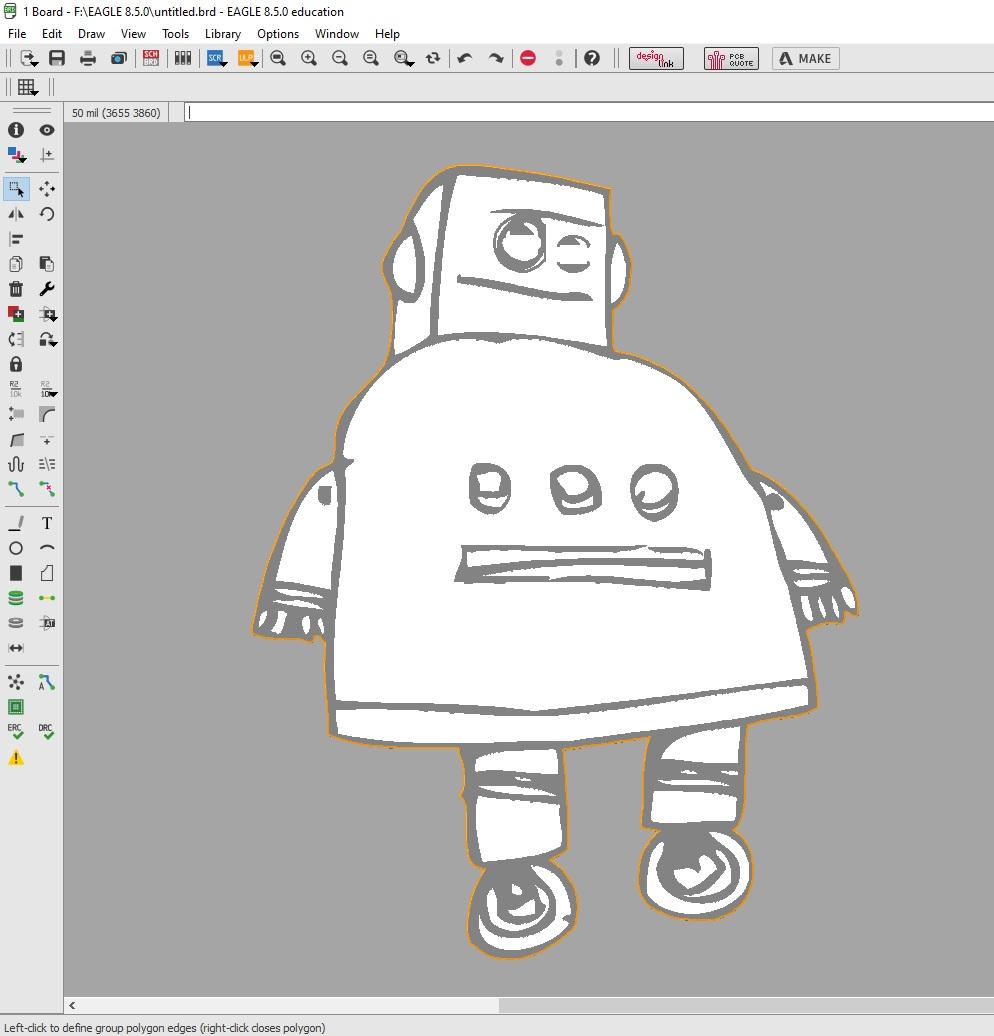Click the PCB Quote button
The image size is (994, 1036).
coord(730,58)
